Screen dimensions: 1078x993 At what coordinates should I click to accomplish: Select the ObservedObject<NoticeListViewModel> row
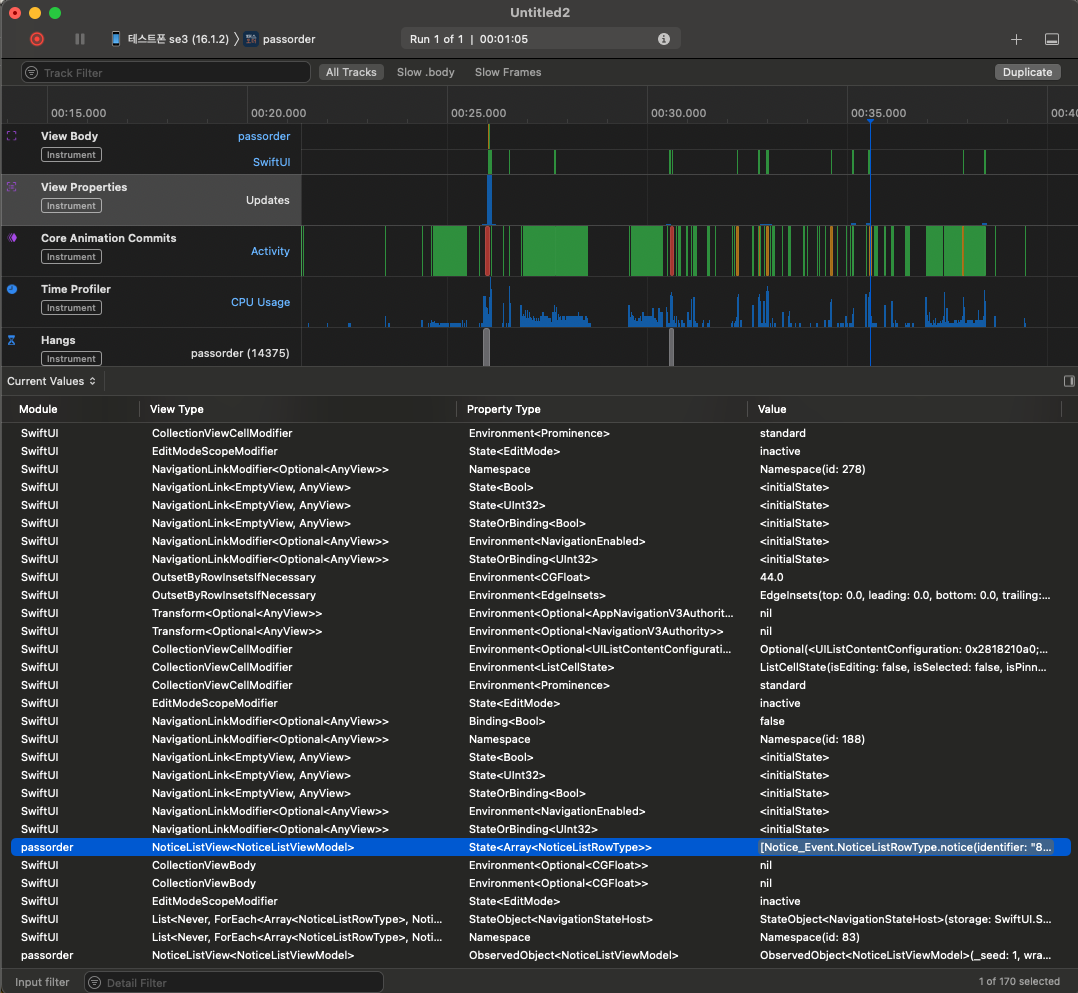coord(540,955)
